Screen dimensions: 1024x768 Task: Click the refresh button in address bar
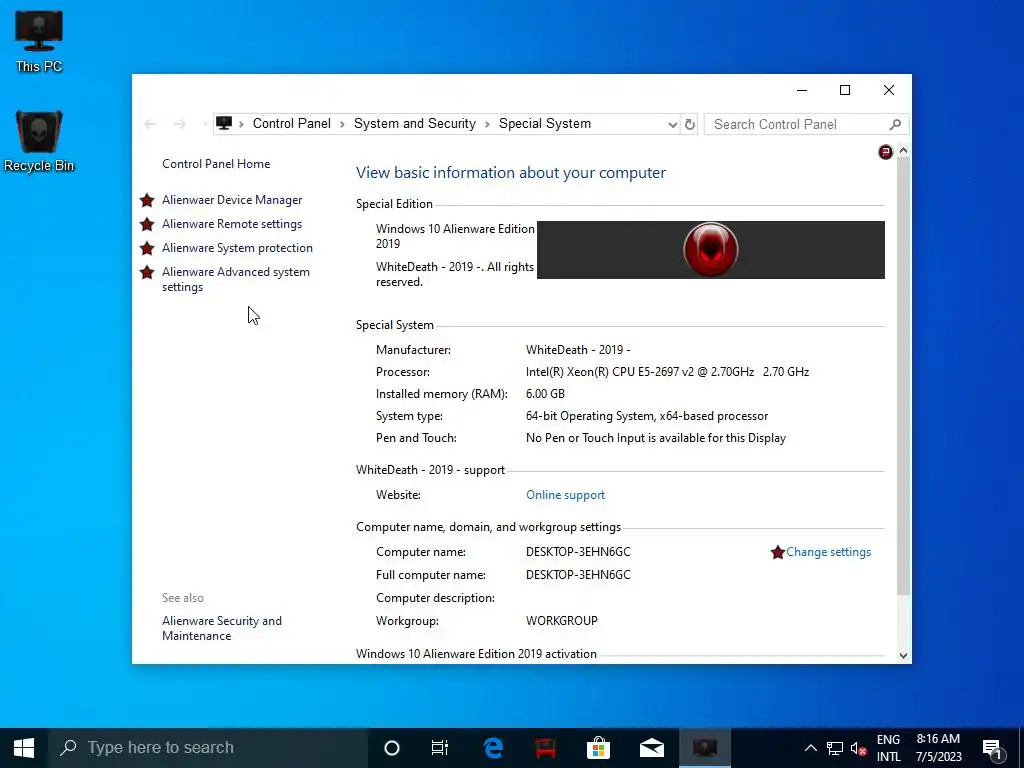(x=690, y=124)
